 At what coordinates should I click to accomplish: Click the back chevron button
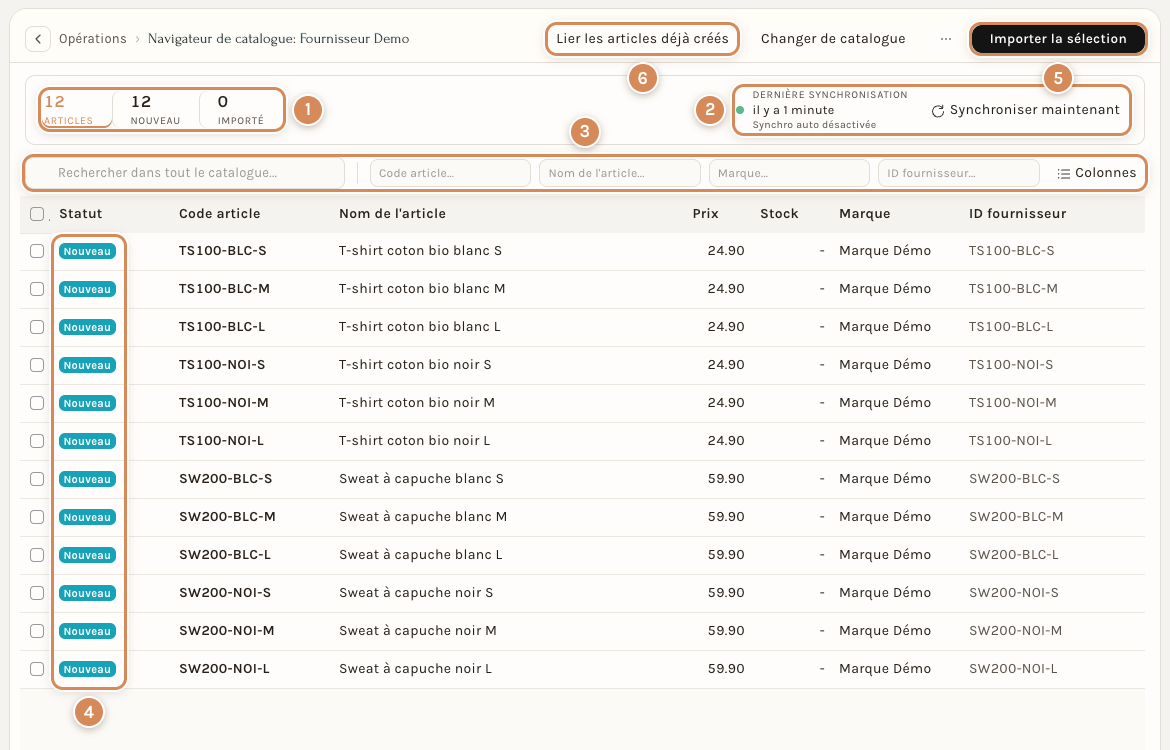pos(38,39)
